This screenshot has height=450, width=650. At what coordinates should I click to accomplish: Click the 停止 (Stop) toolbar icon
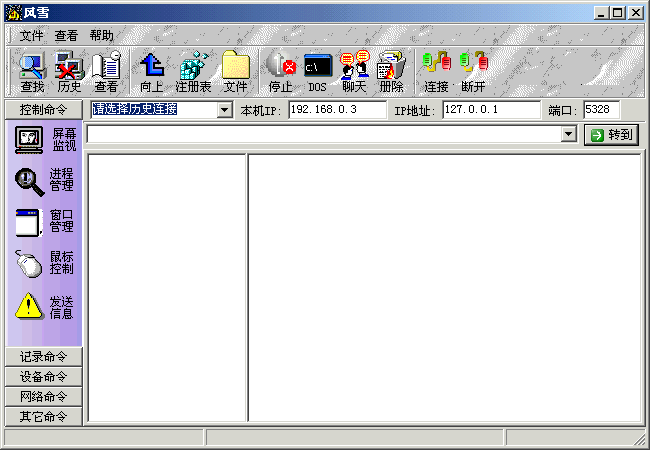(281, 72)
